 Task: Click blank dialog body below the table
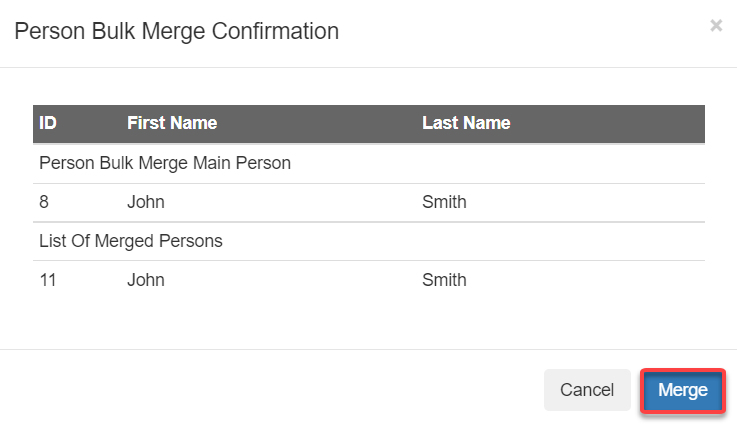368,322
